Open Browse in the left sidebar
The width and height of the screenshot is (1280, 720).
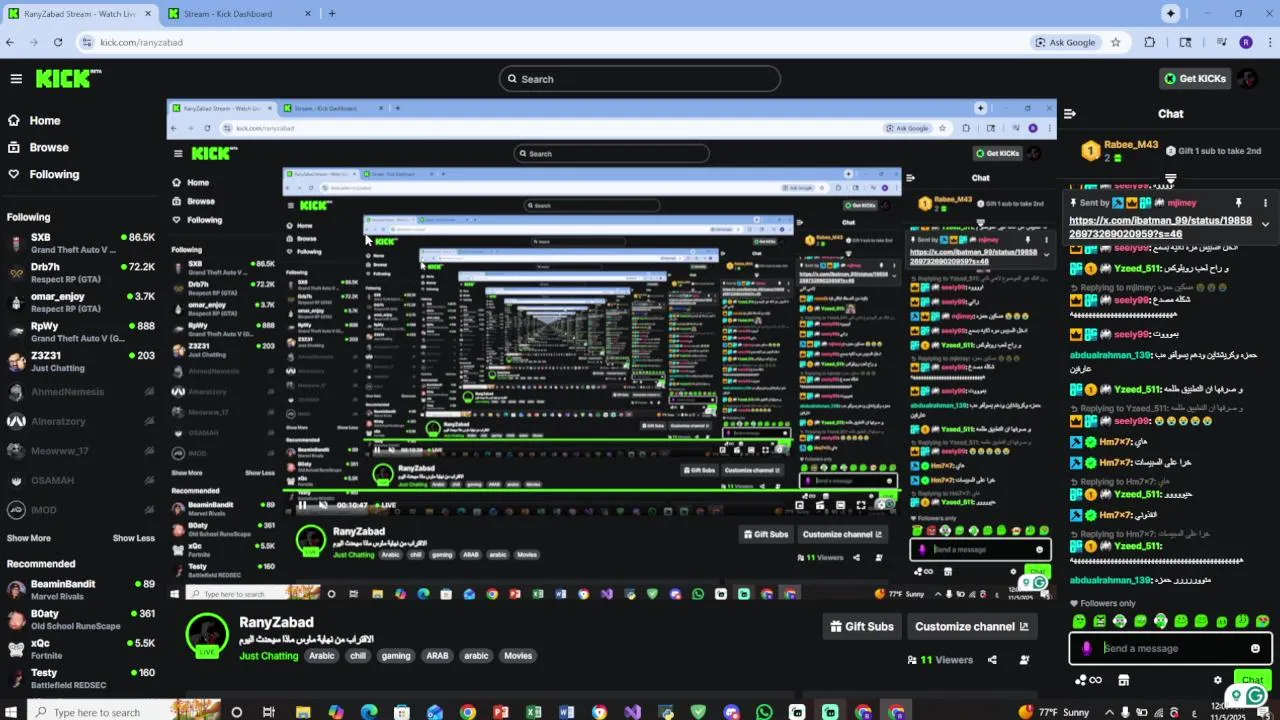38,147
